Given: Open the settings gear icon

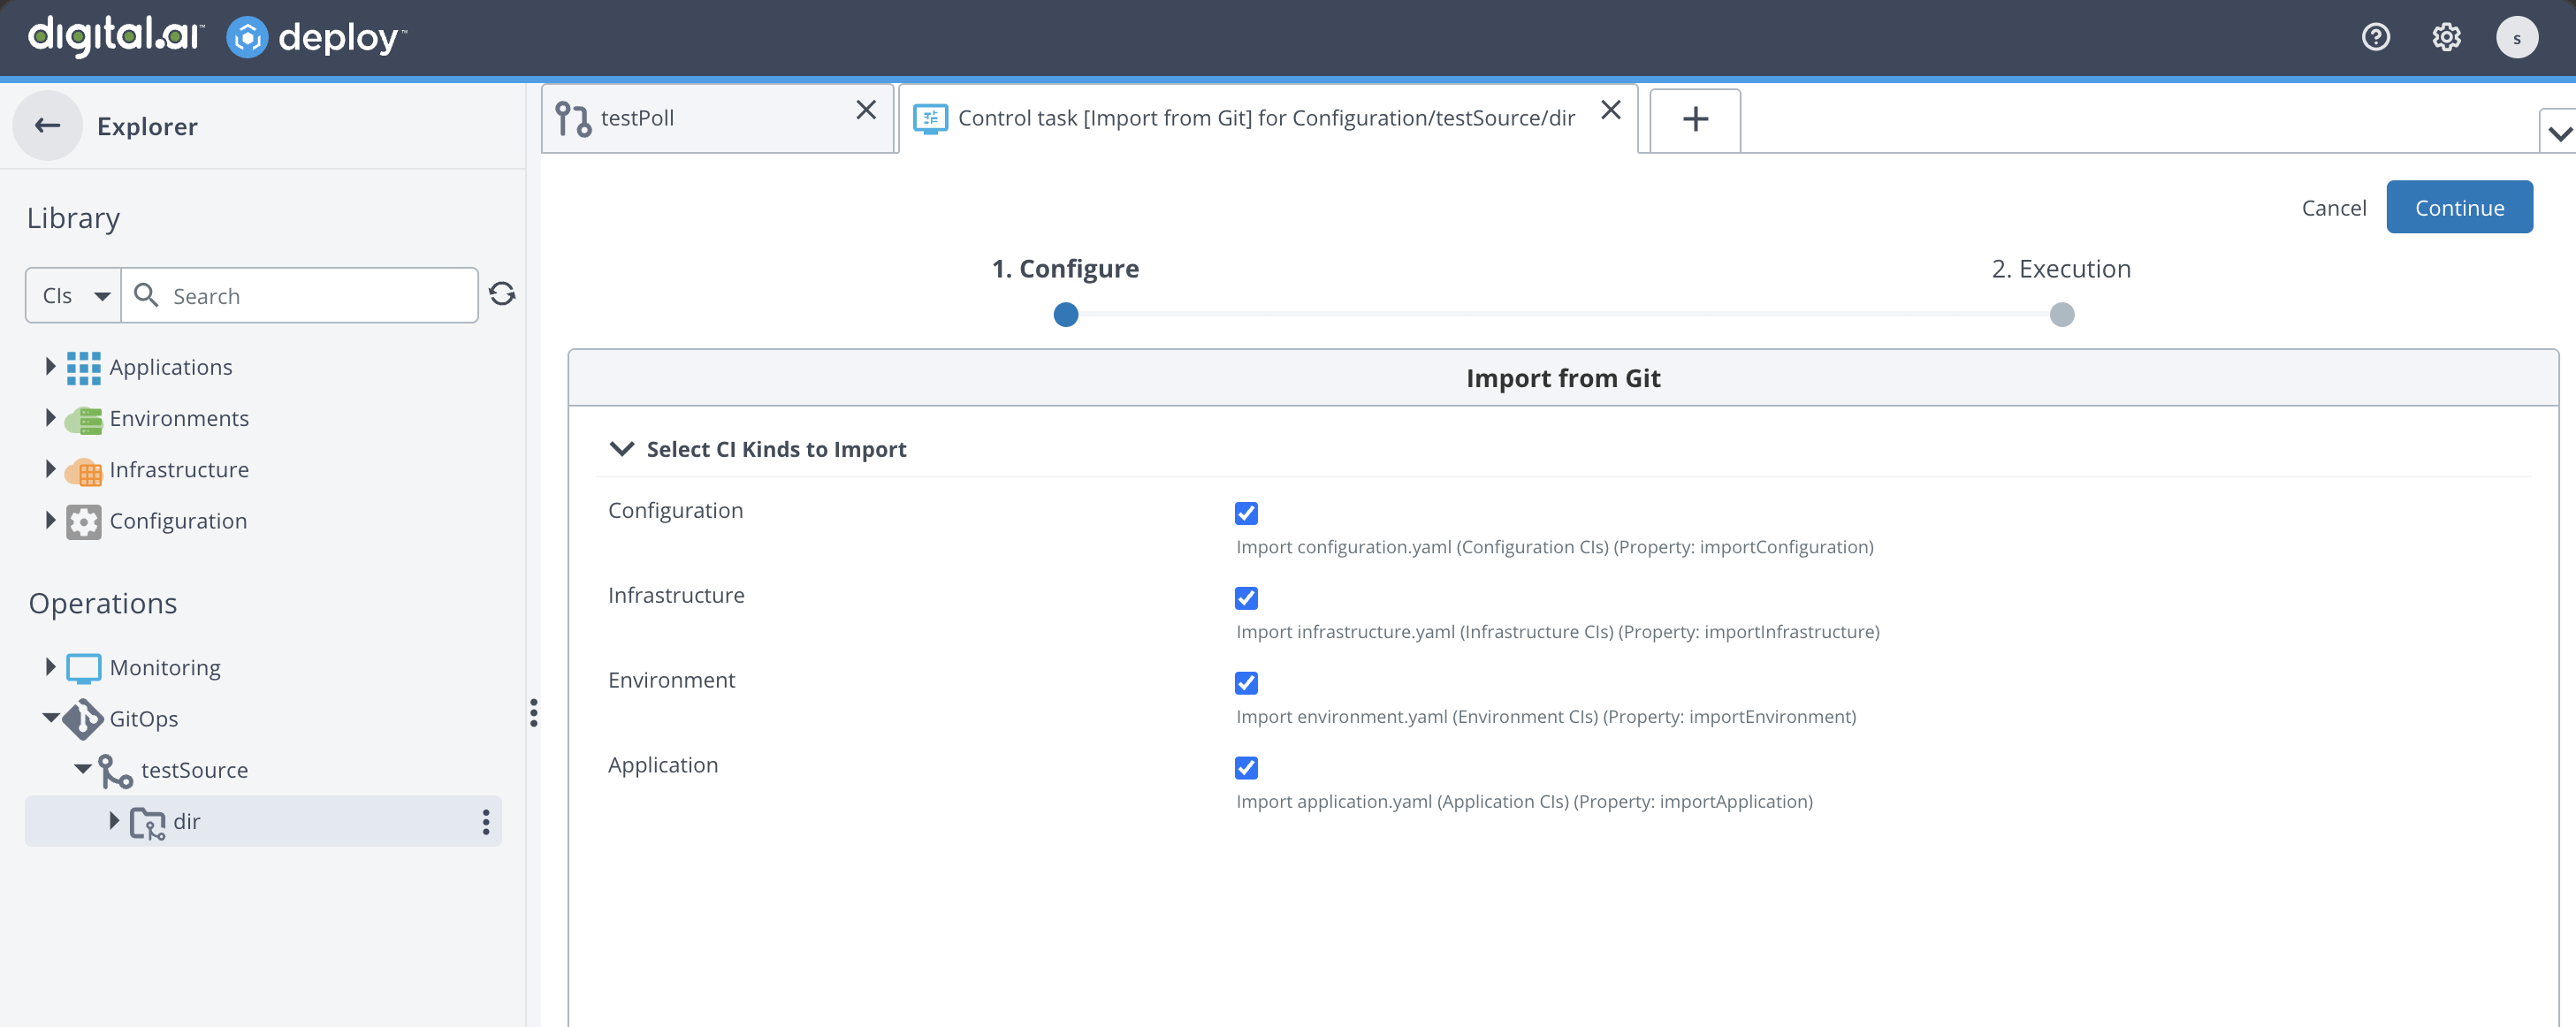Looking at the screenshot, I should 2446,38.
